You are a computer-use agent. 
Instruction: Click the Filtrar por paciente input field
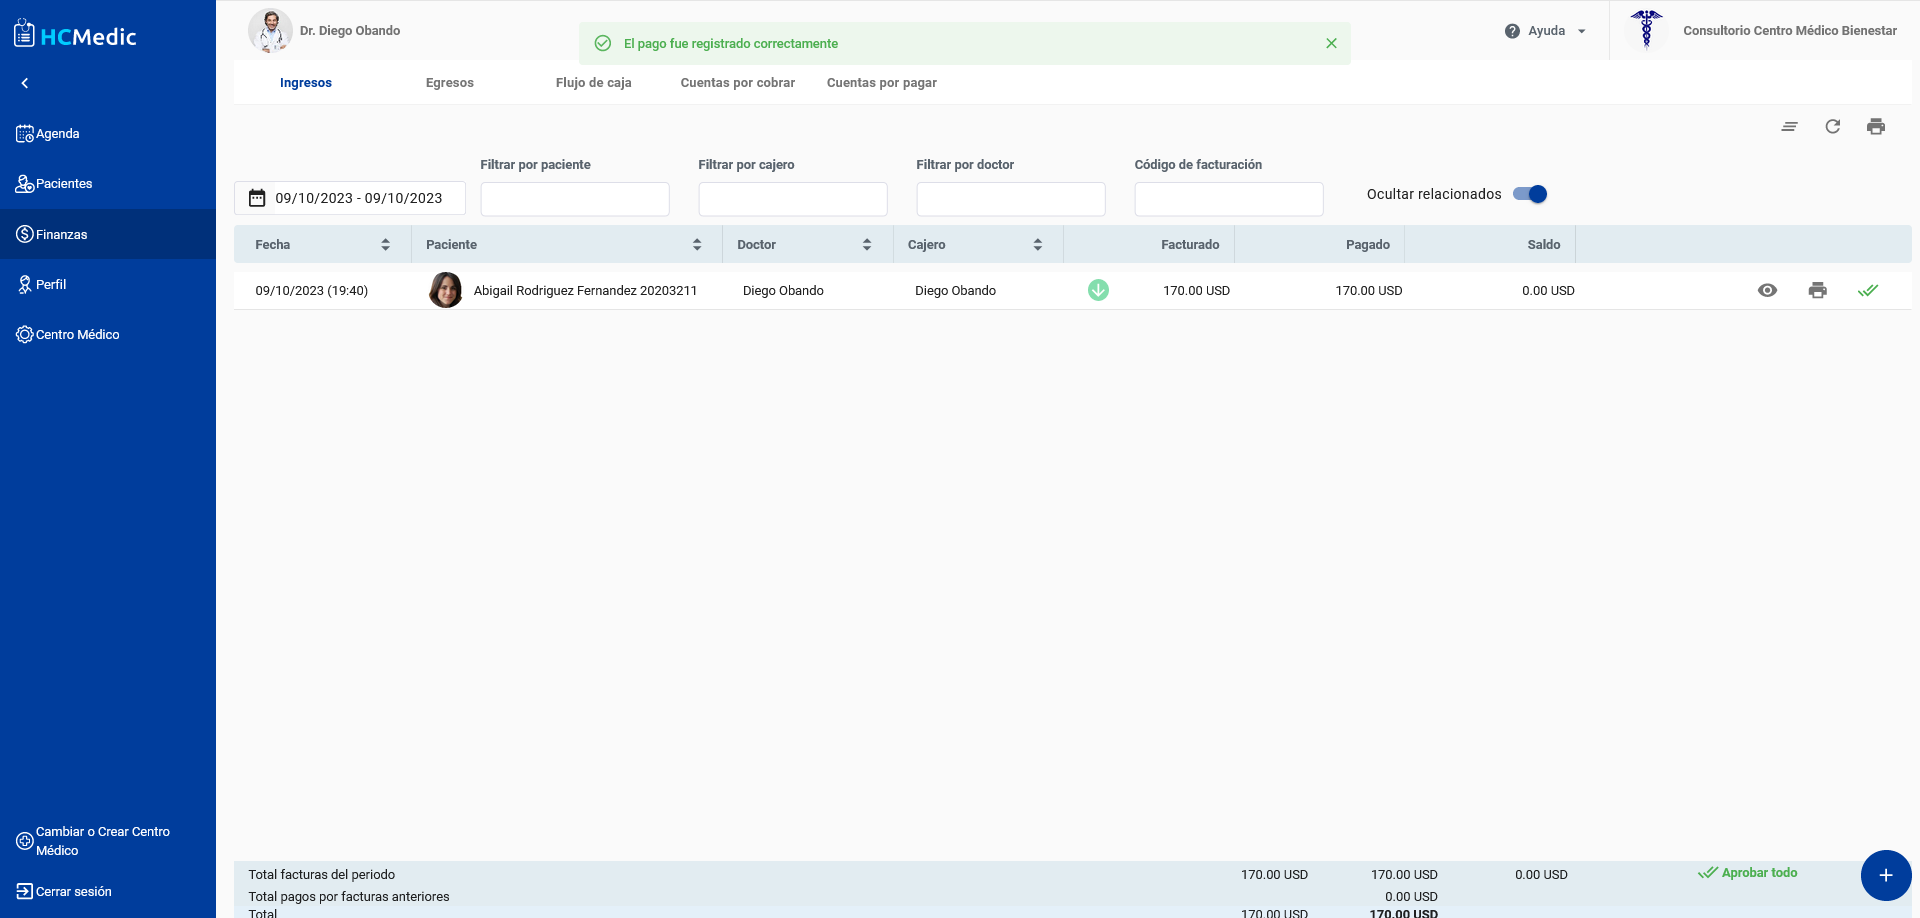click(574, 199)
